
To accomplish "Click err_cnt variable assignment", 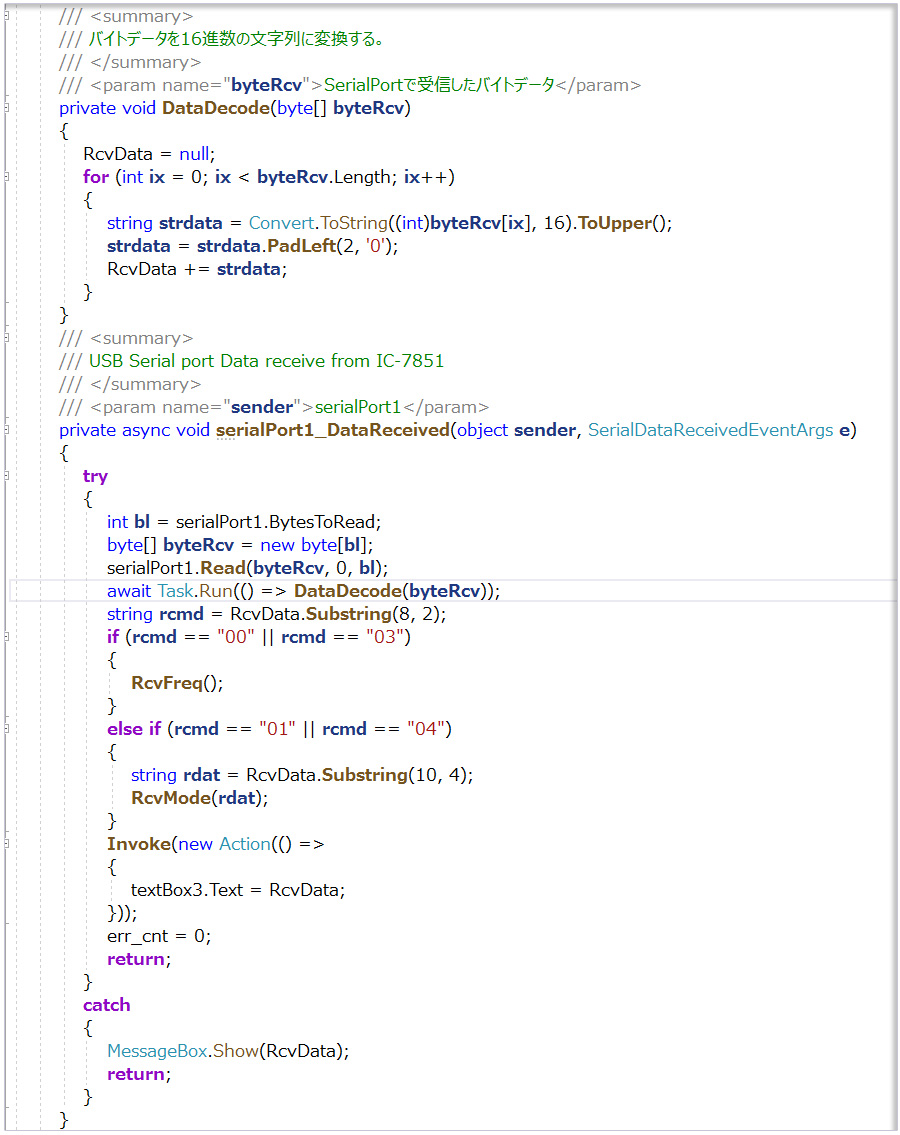I will [x=141, y=936].
